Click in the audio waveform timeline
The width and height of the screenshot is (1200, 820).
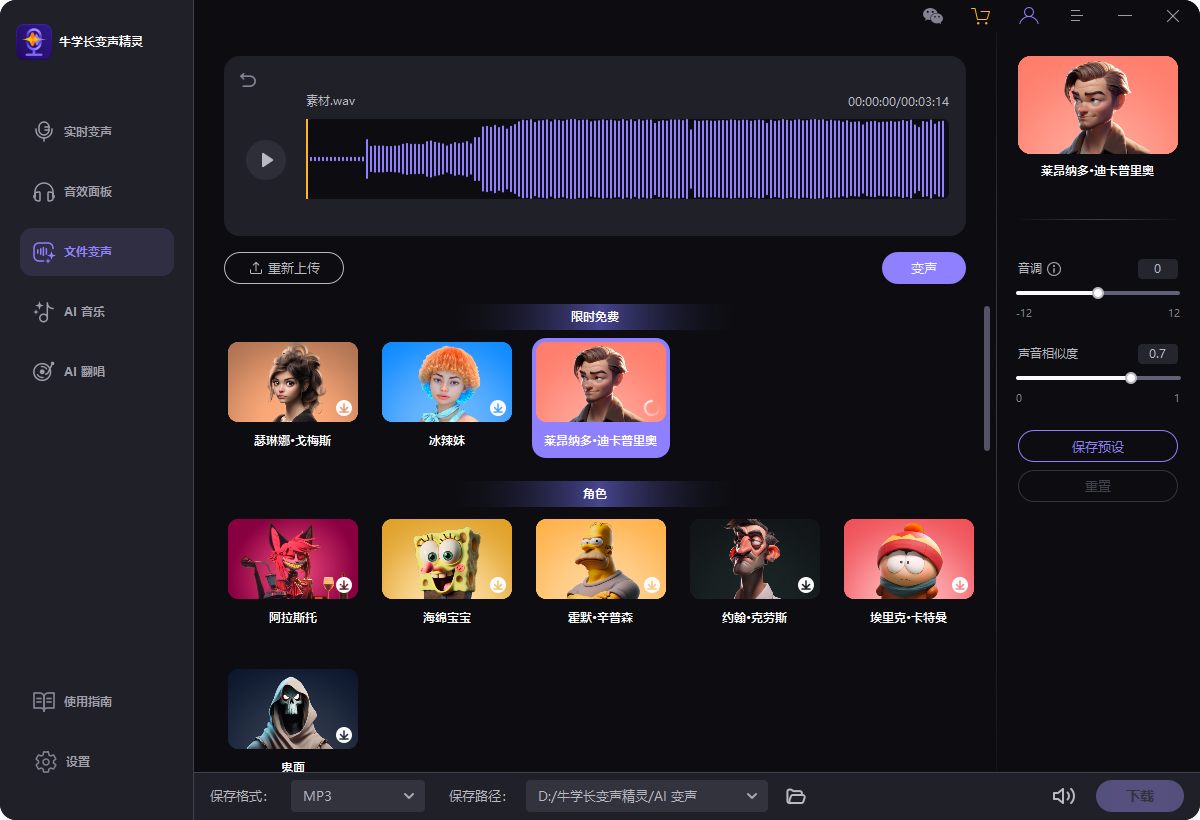(x=626, y=160)
